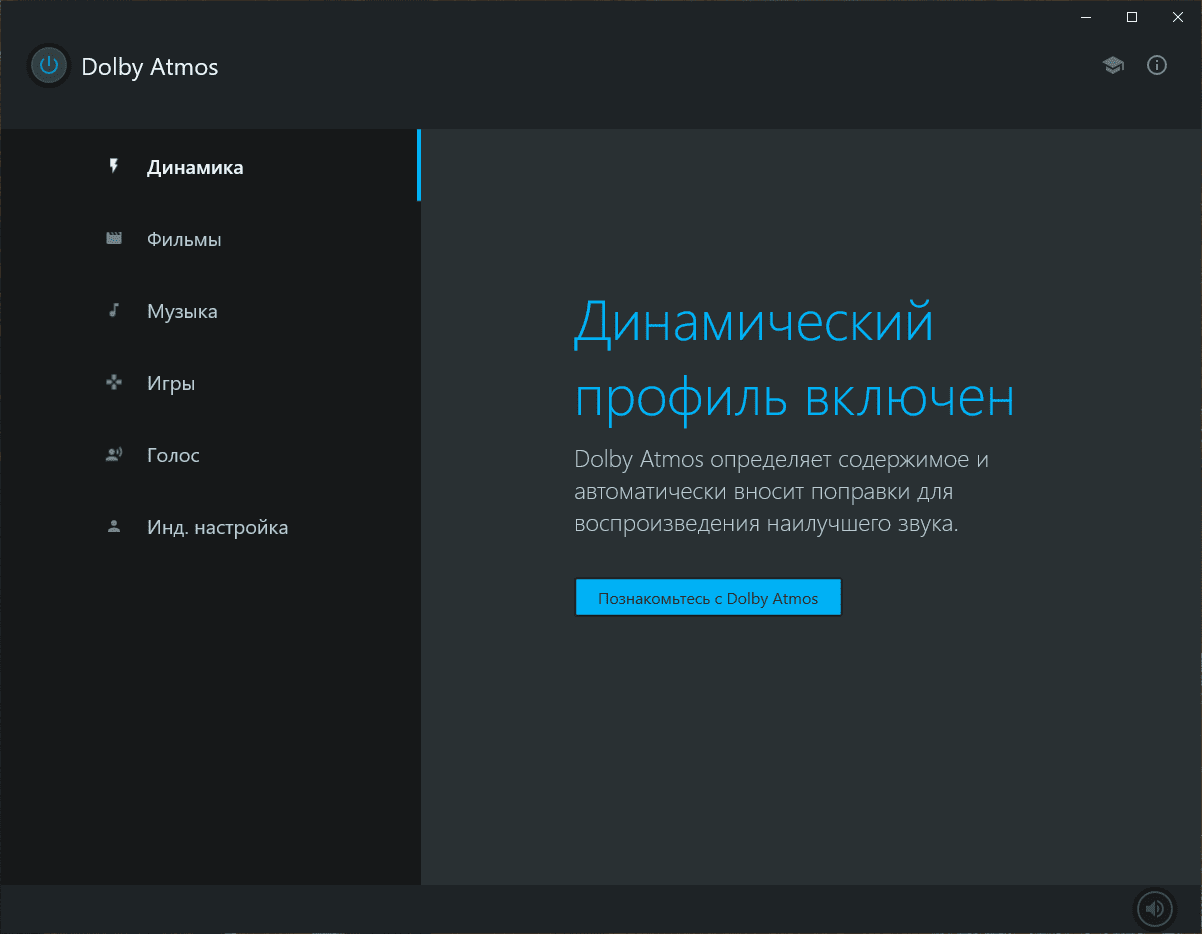
Task: Switch to the Музыка profile
Action: pos(210,311)
